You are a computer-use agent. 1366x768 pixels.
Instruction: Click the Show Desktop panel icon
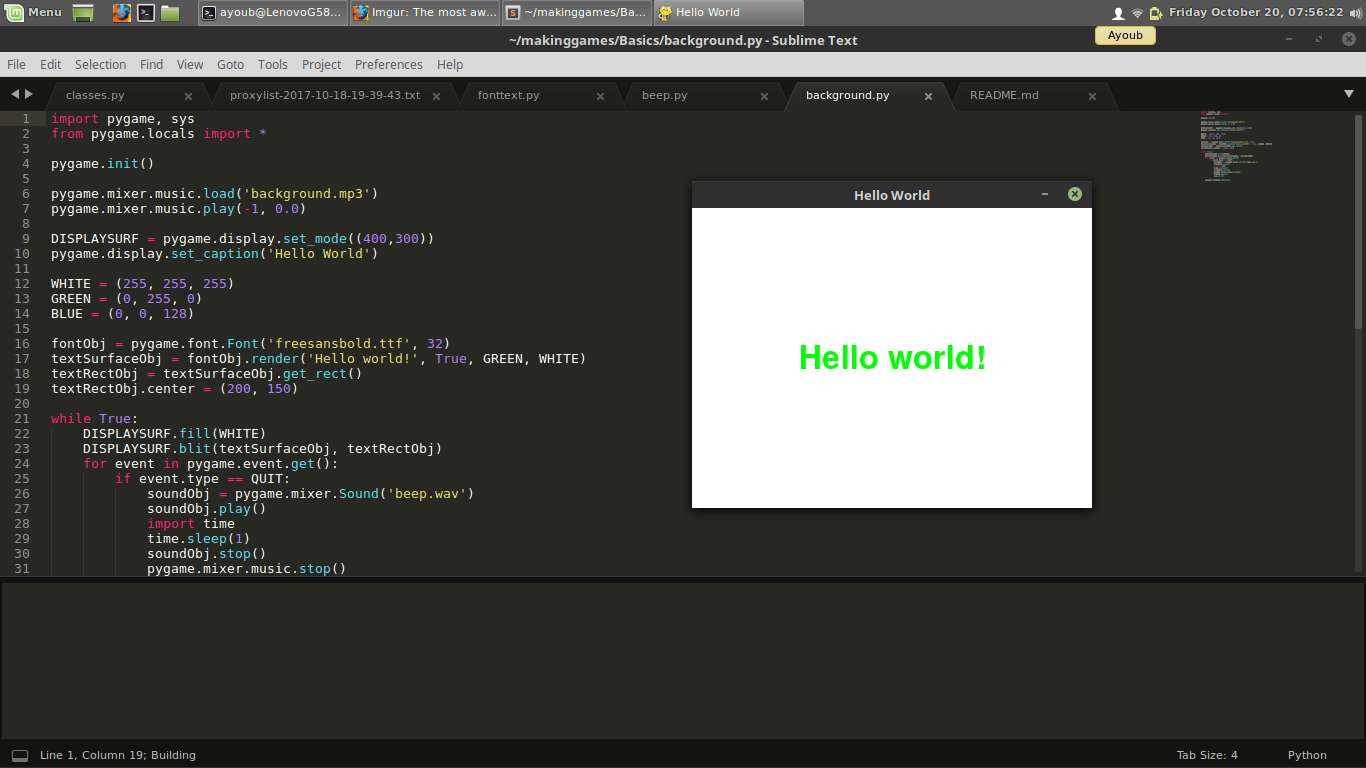click(84, 13)
